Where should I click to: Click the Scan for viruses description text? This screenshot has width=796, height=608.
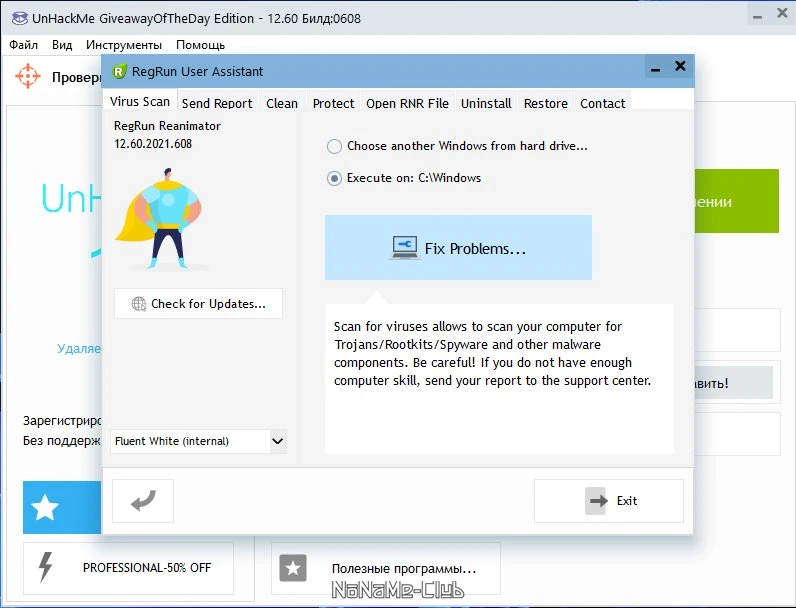492,353
